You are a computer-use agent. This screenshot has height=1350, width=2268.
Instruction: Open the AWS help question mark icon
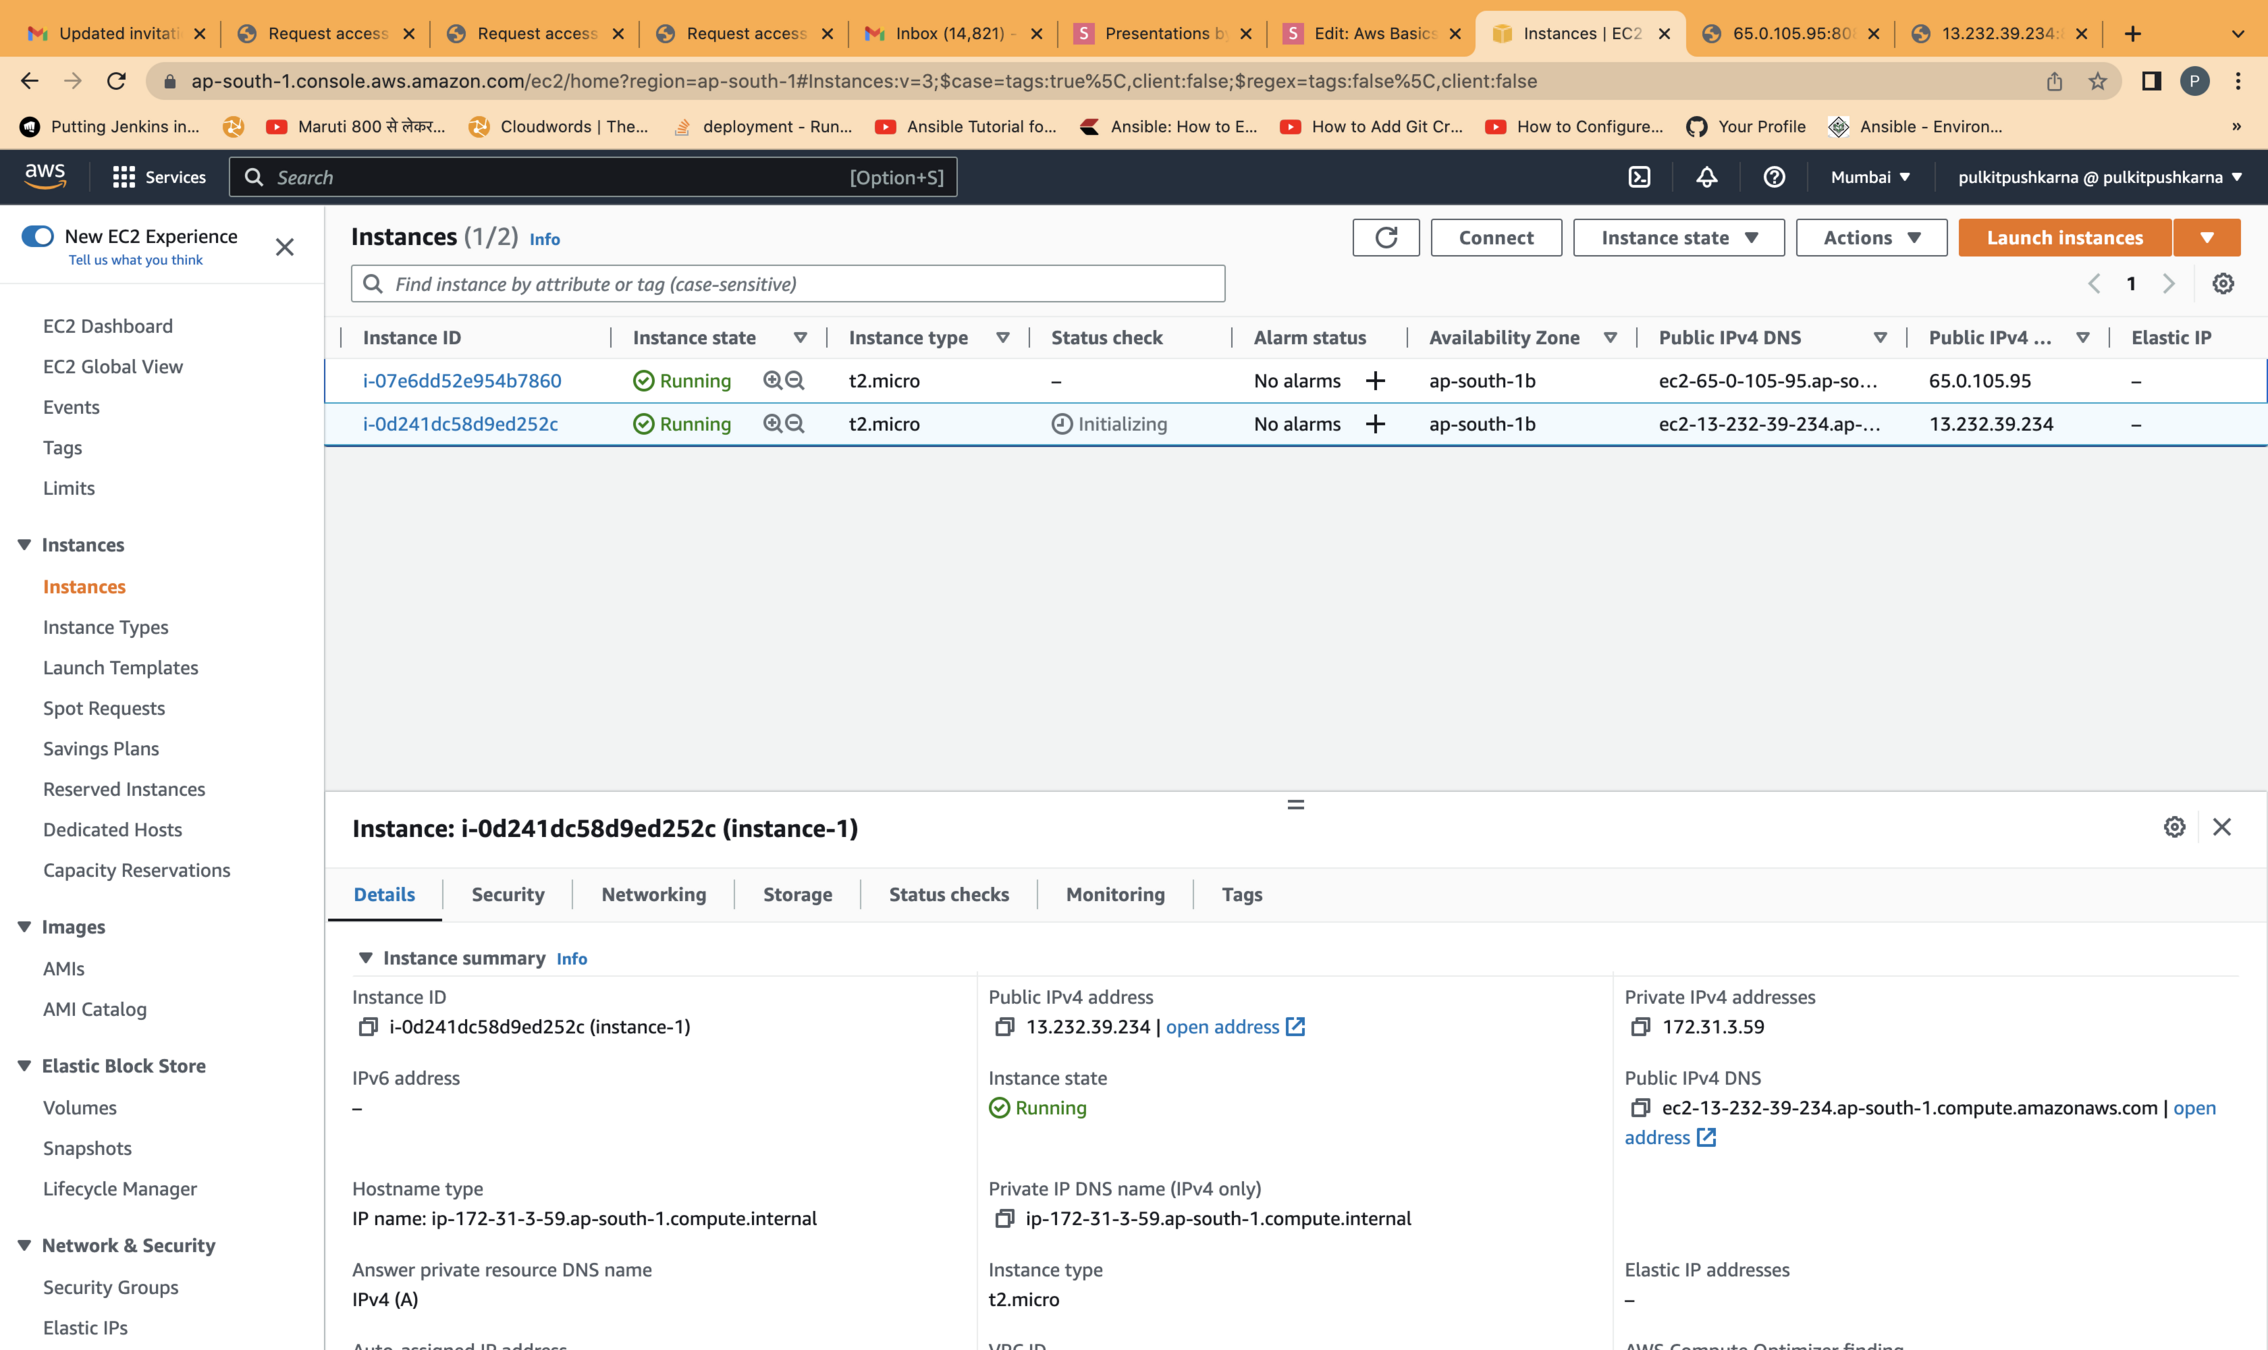coord(1773,177)
